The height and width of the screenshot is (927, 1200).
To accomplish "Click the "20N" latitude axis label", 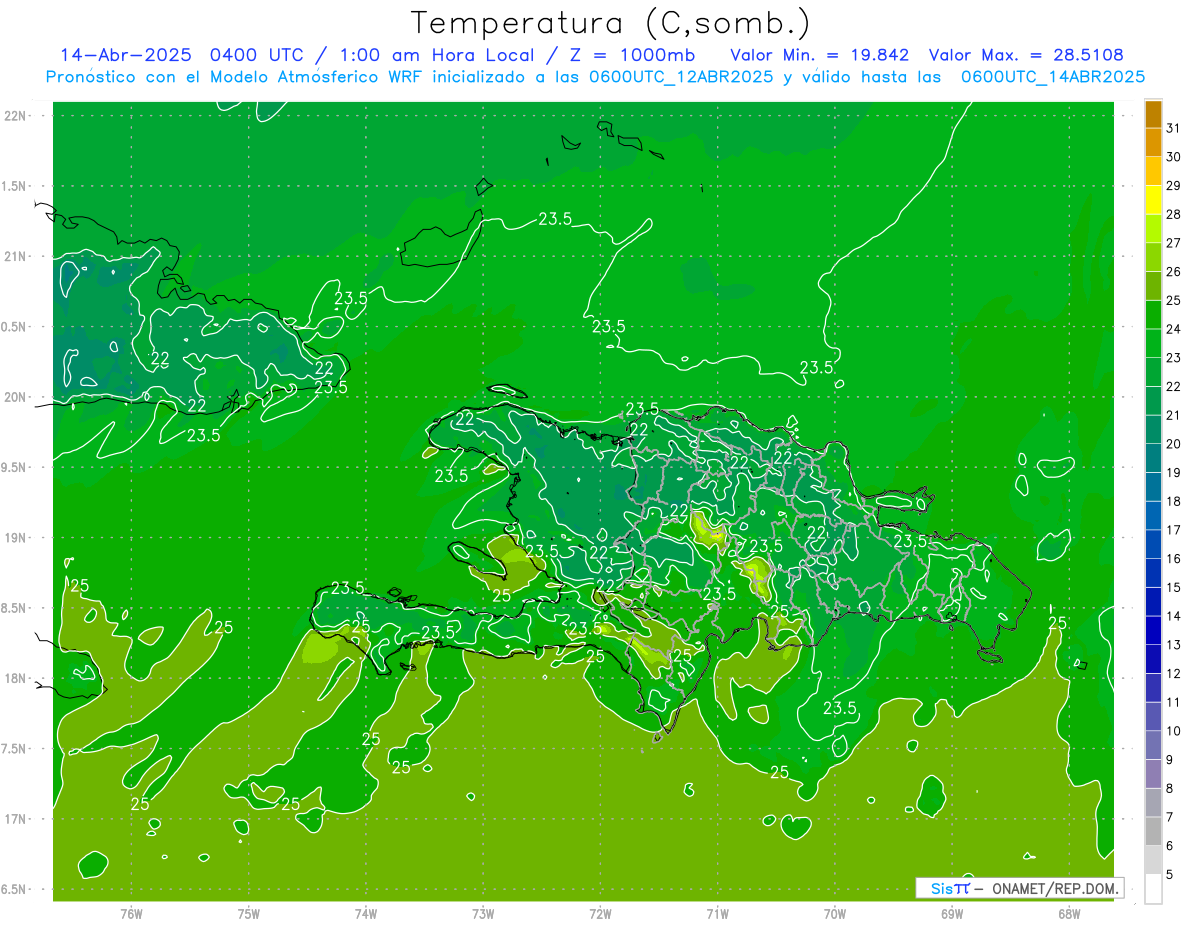I will [15, 397].
